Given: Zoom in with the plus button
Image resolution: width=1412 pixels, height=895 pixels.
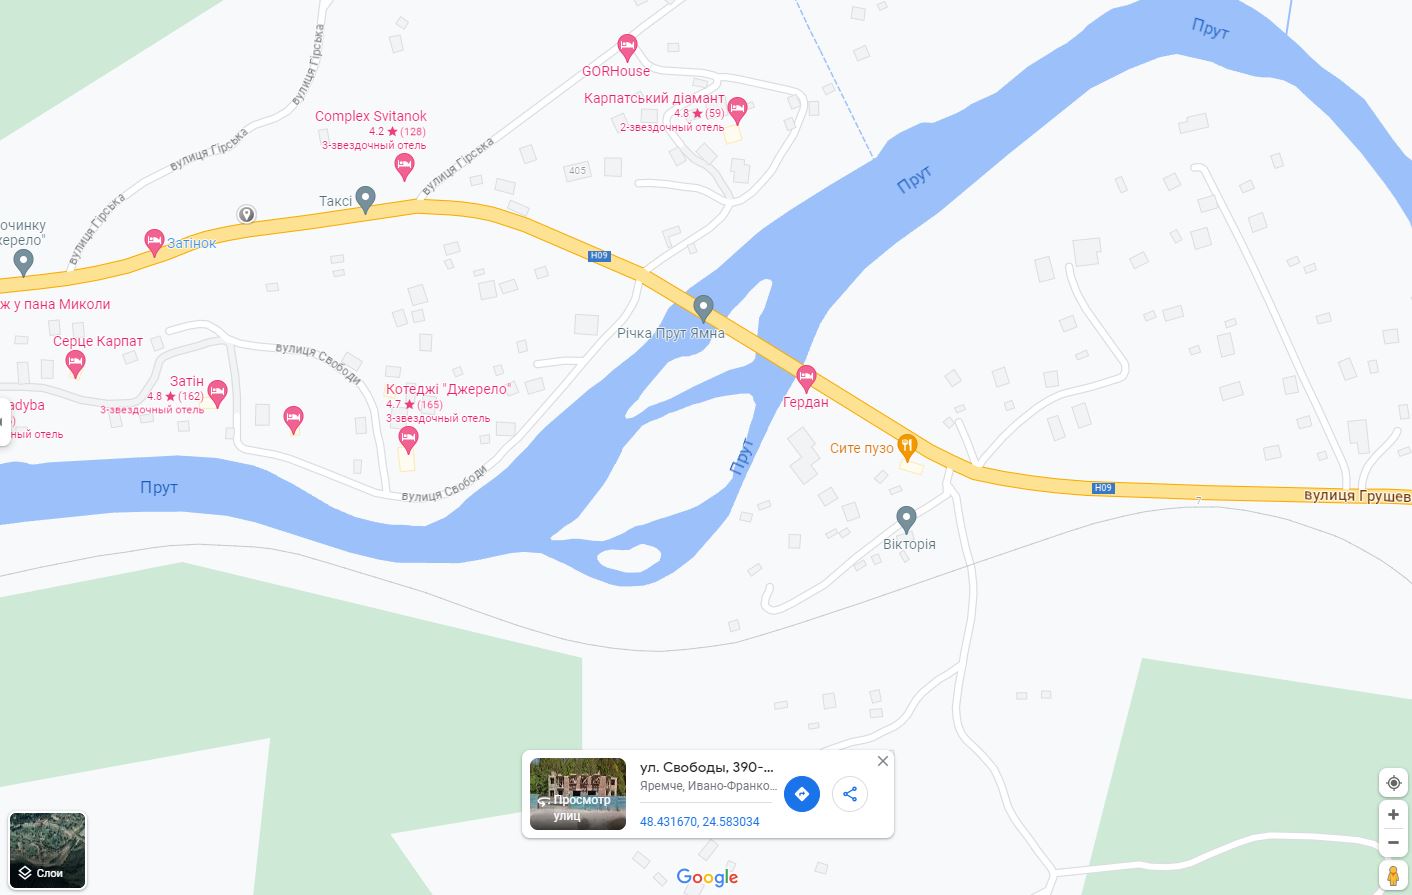Looking at the screenshot, I should [1393, 815].
